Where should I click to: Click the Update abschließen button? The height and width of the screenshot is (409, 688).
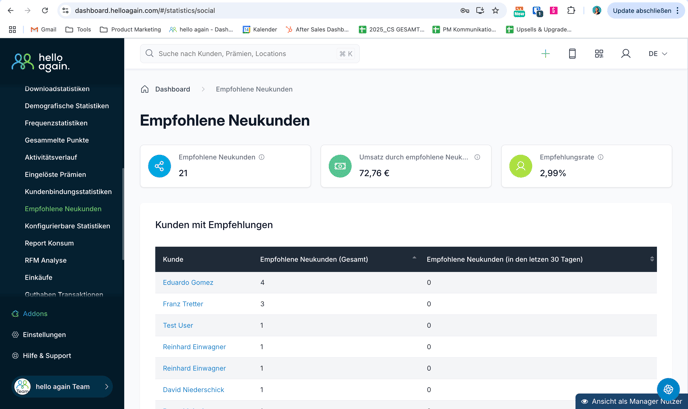pyautogui.click(x=645, y=11)
